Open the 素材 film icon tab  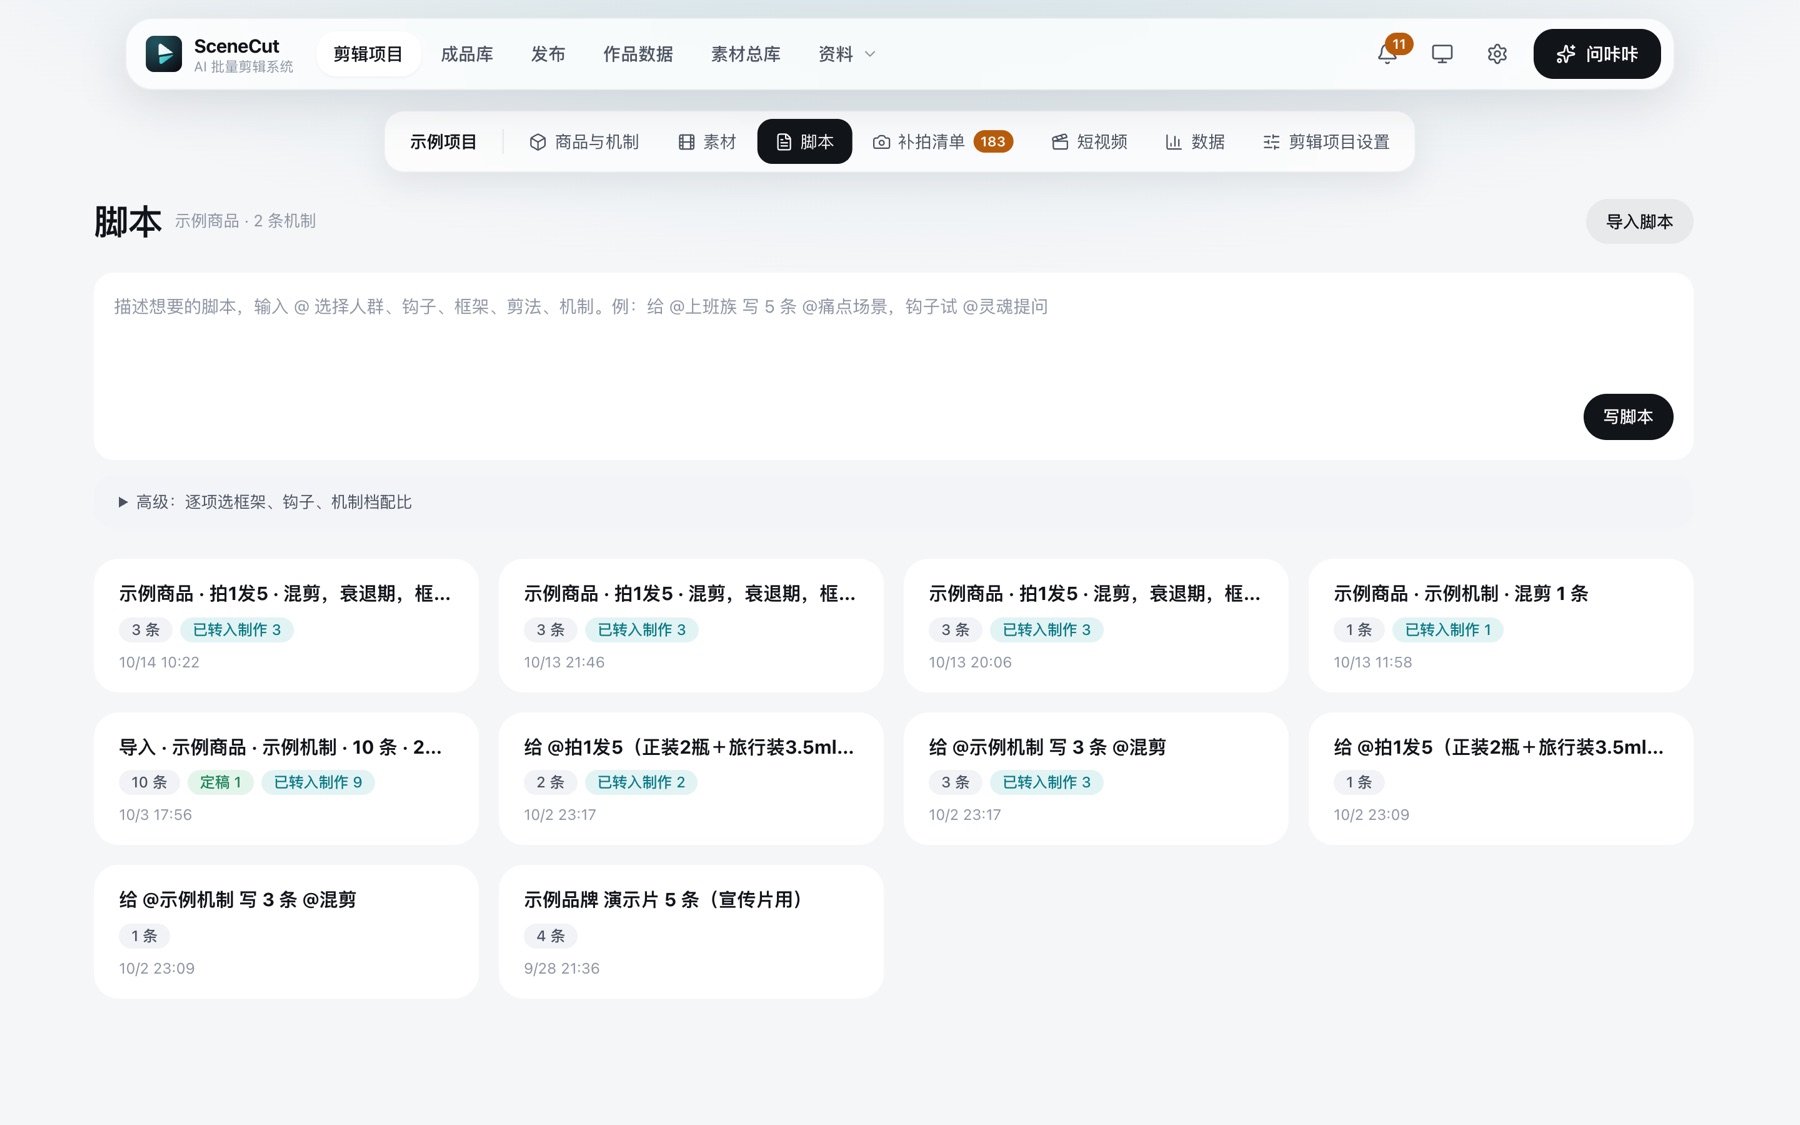click(x=707, y=142)
